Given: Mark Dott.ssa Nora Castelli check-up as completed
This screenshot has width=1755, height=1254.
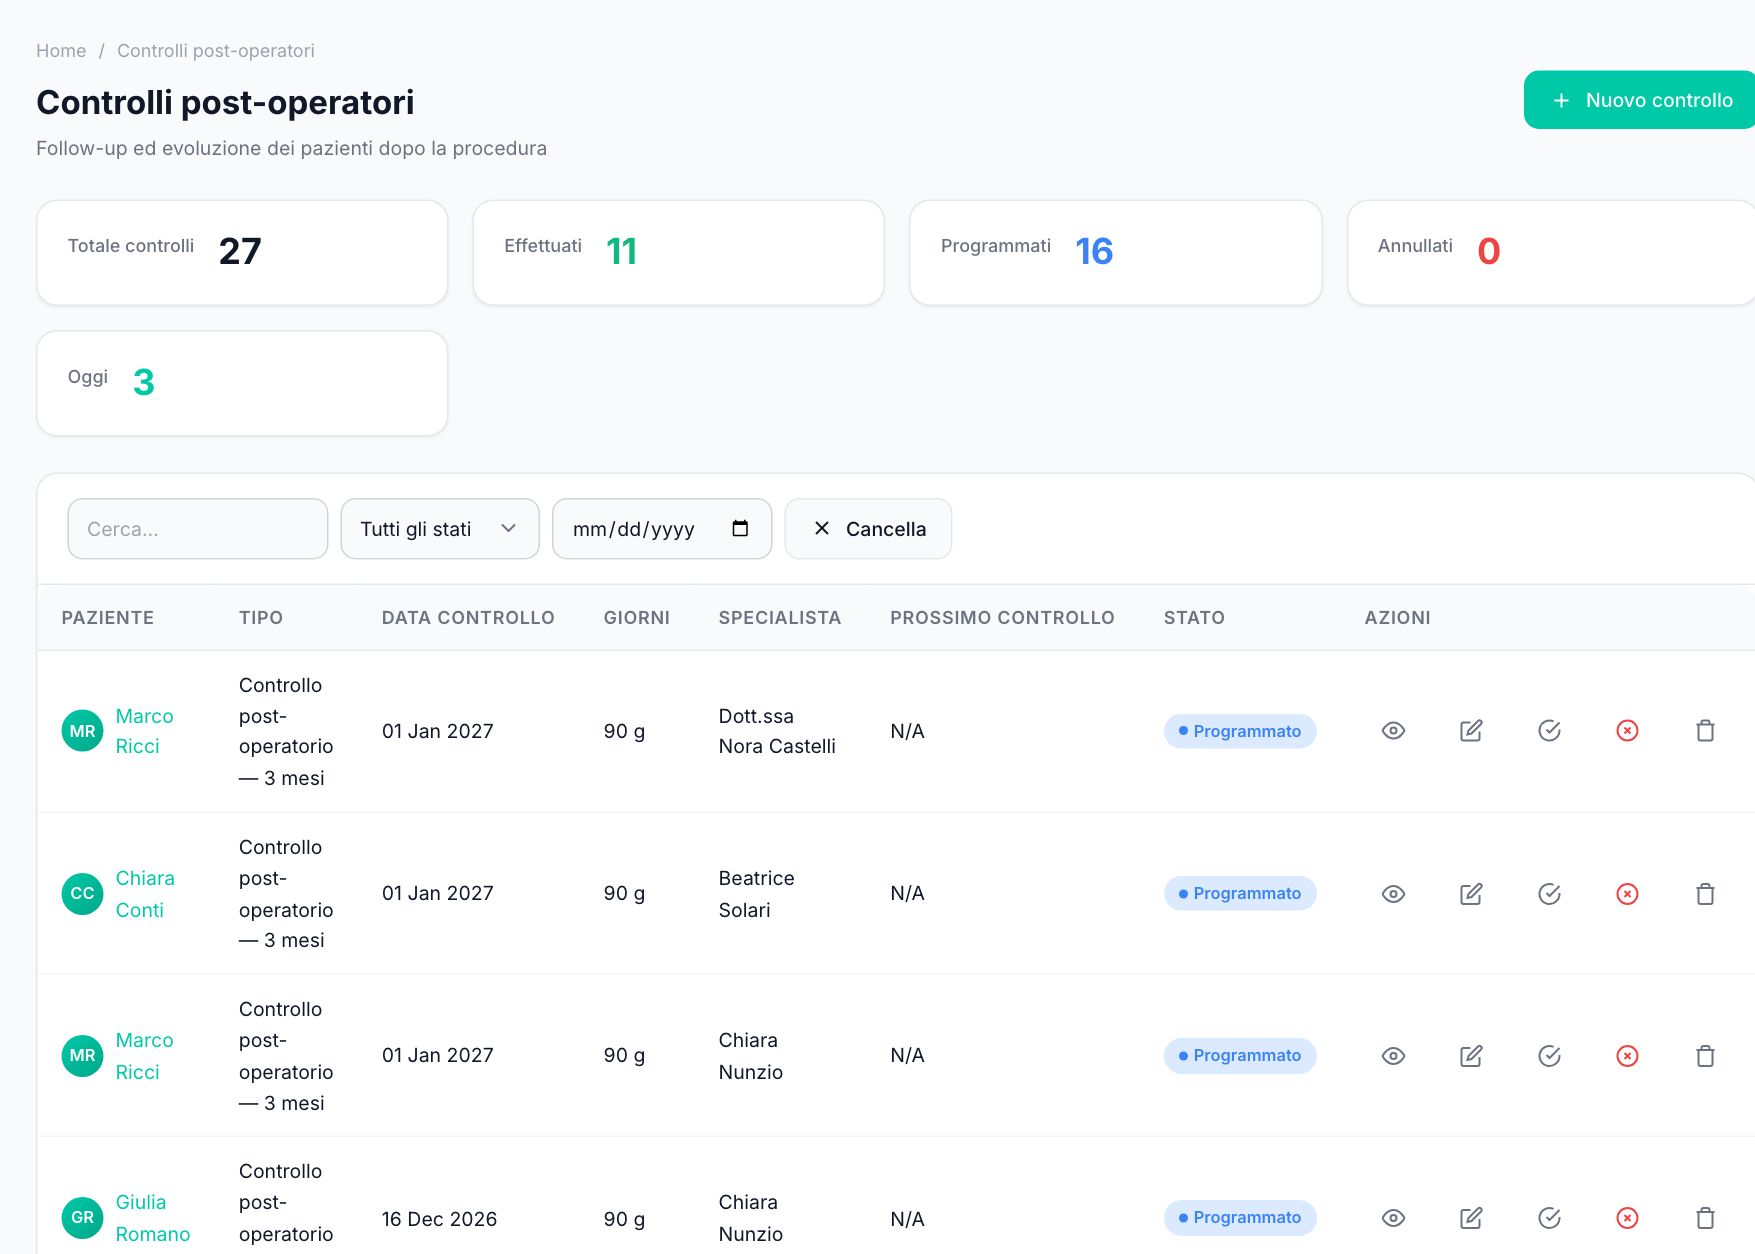Looking at the screenshot, I should 1549,731.
